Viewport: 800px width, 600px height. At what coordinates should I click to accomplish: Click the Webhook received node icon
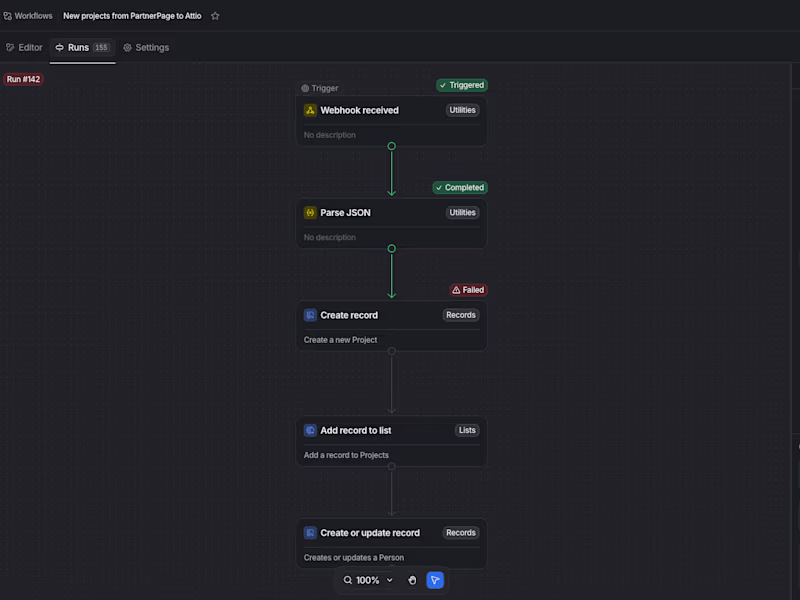(x=310, y=110)
